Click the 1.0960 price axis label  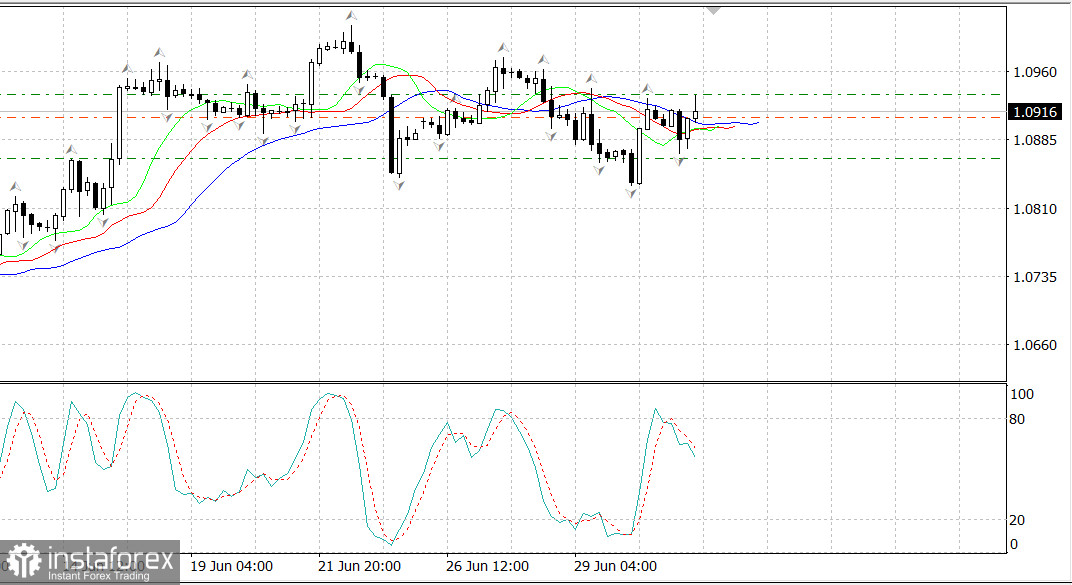(1033, 72)
